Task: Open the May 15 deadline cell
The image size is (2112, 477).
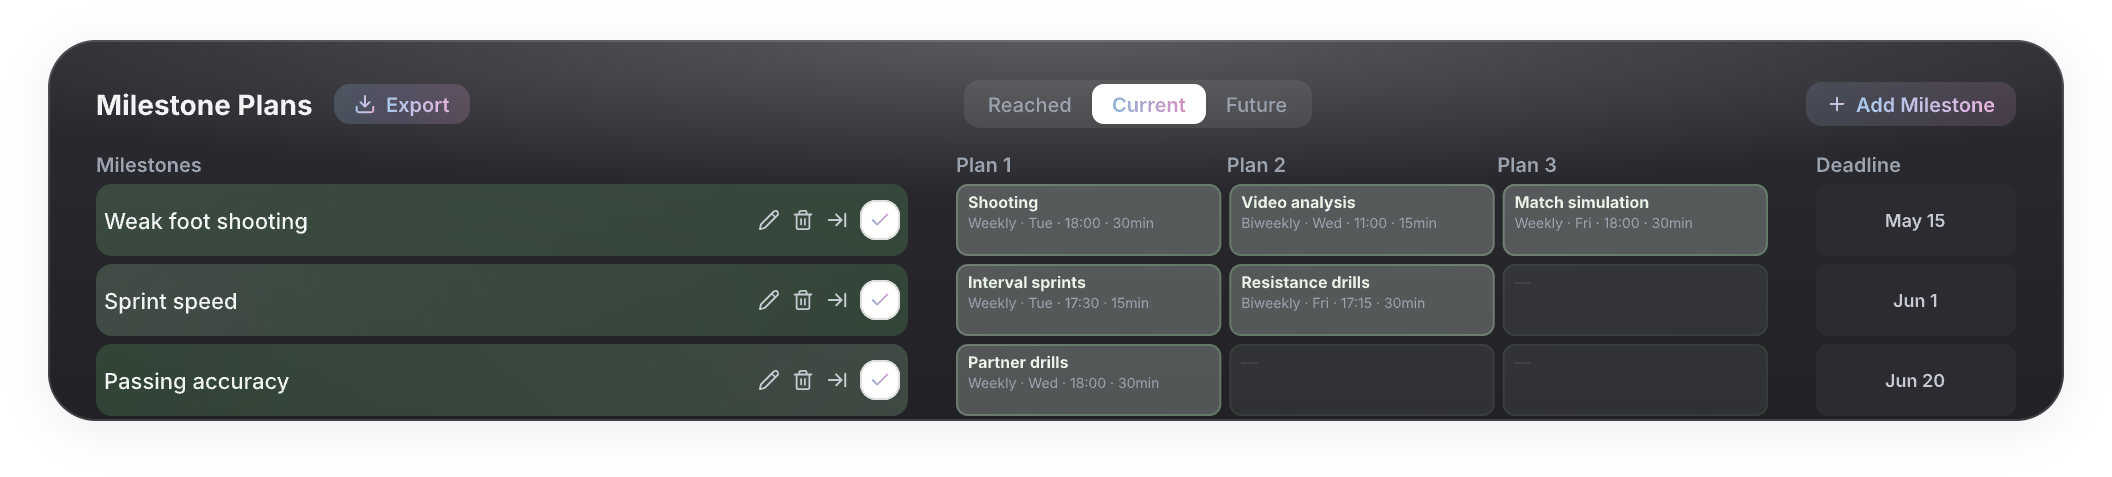Action: pos(1915,220)
